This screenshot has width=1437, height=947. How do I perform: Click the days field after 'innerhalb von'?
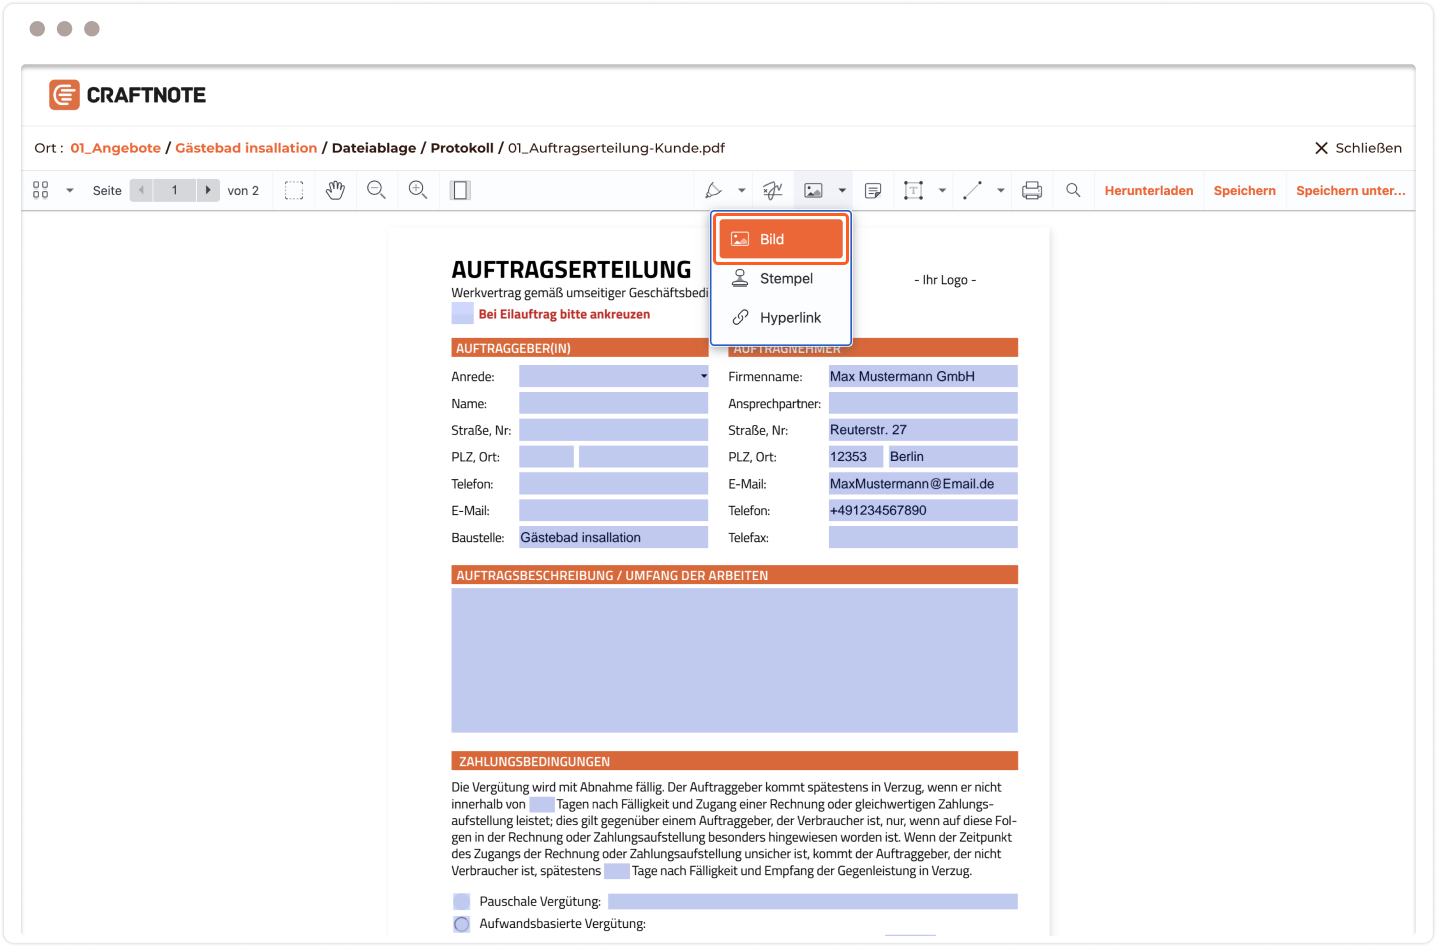[x=541, y=804]
